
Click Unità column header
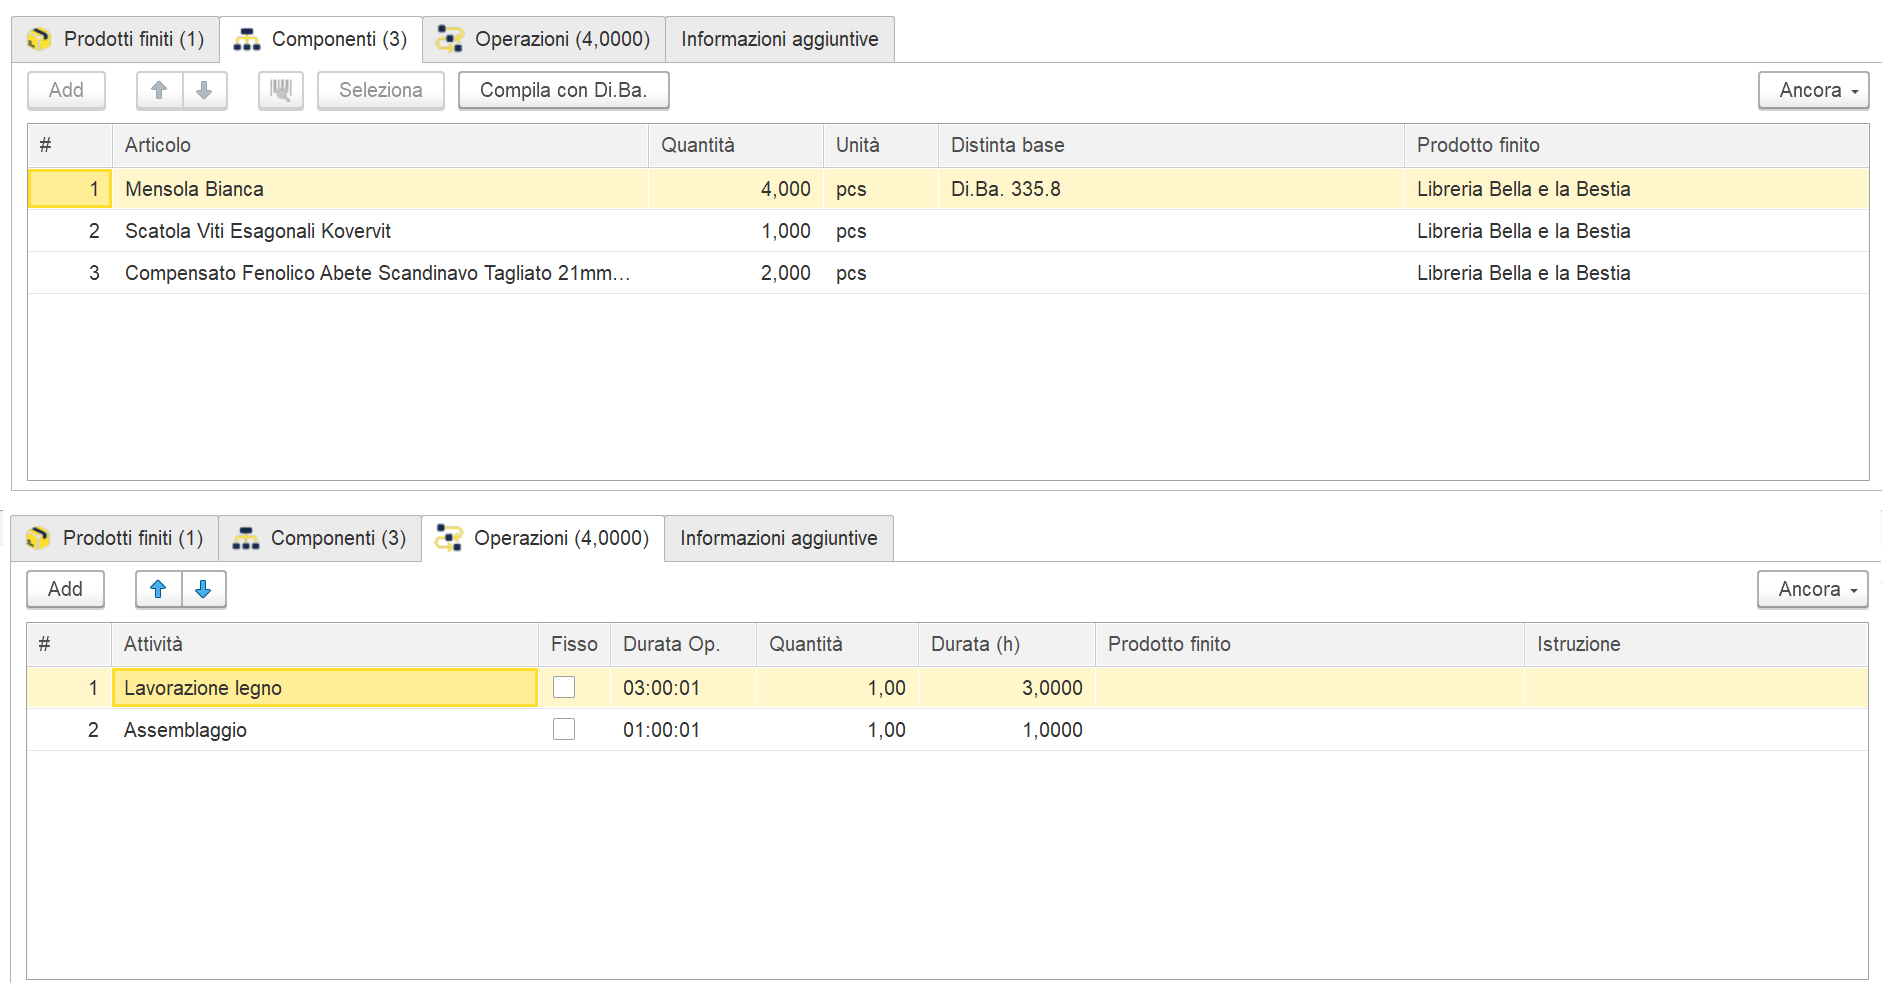[881, 145]
